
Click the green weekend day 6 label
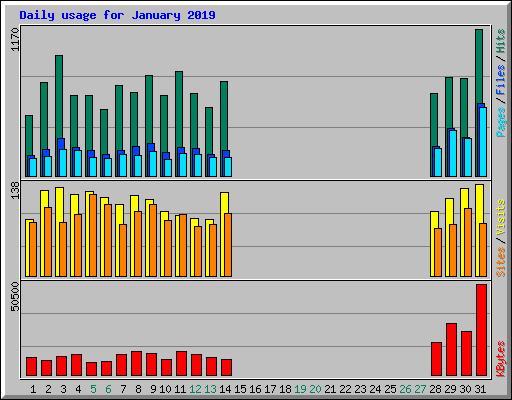tap(108, 389)
